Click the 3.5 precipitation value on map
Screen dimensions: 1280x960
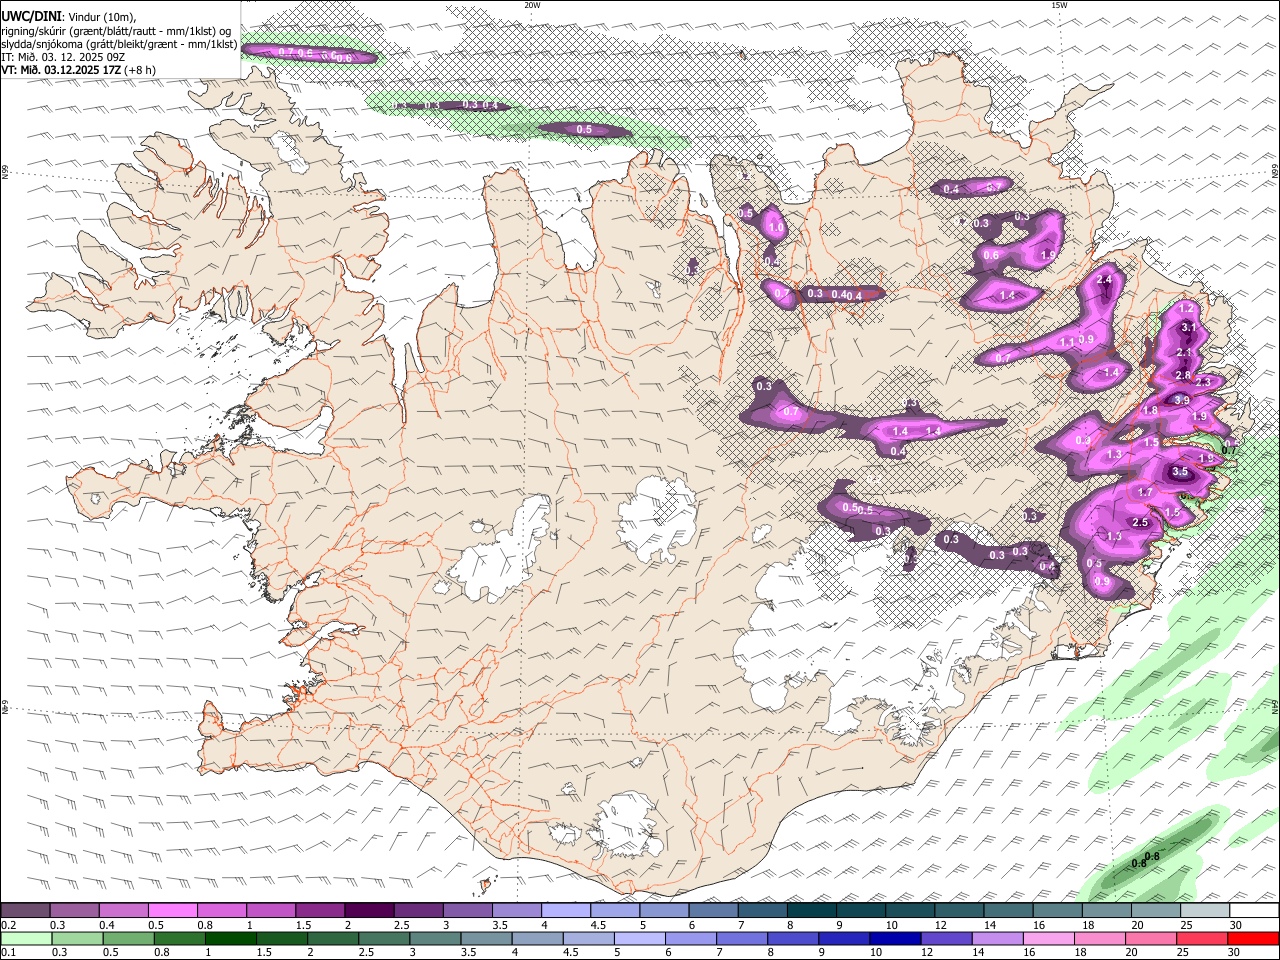point(1179,472)
